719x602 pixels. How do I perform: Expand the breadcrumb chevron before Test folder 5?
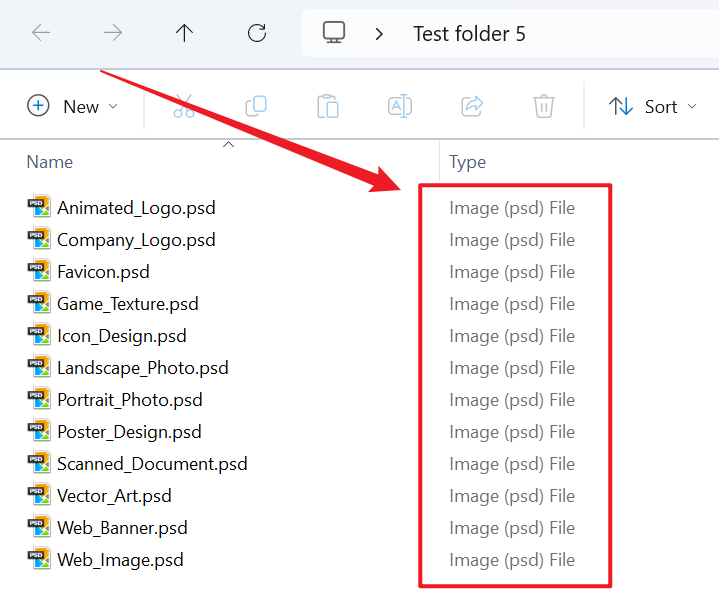pyautogui.click(x=379, y=33)
